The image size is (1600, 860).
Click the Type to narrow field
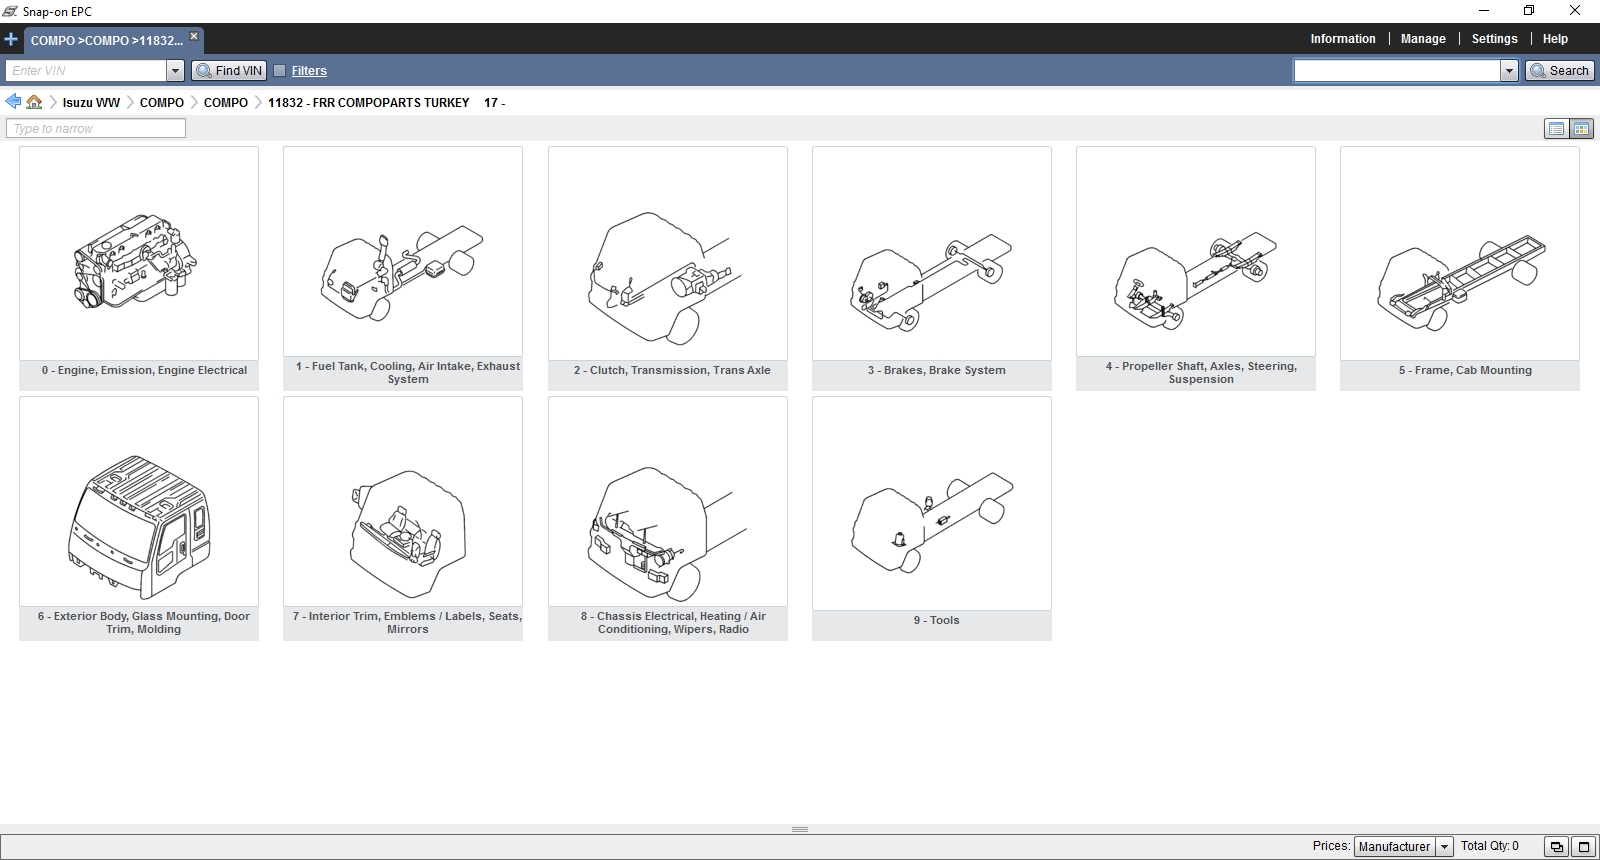click(x=96, y=129)
